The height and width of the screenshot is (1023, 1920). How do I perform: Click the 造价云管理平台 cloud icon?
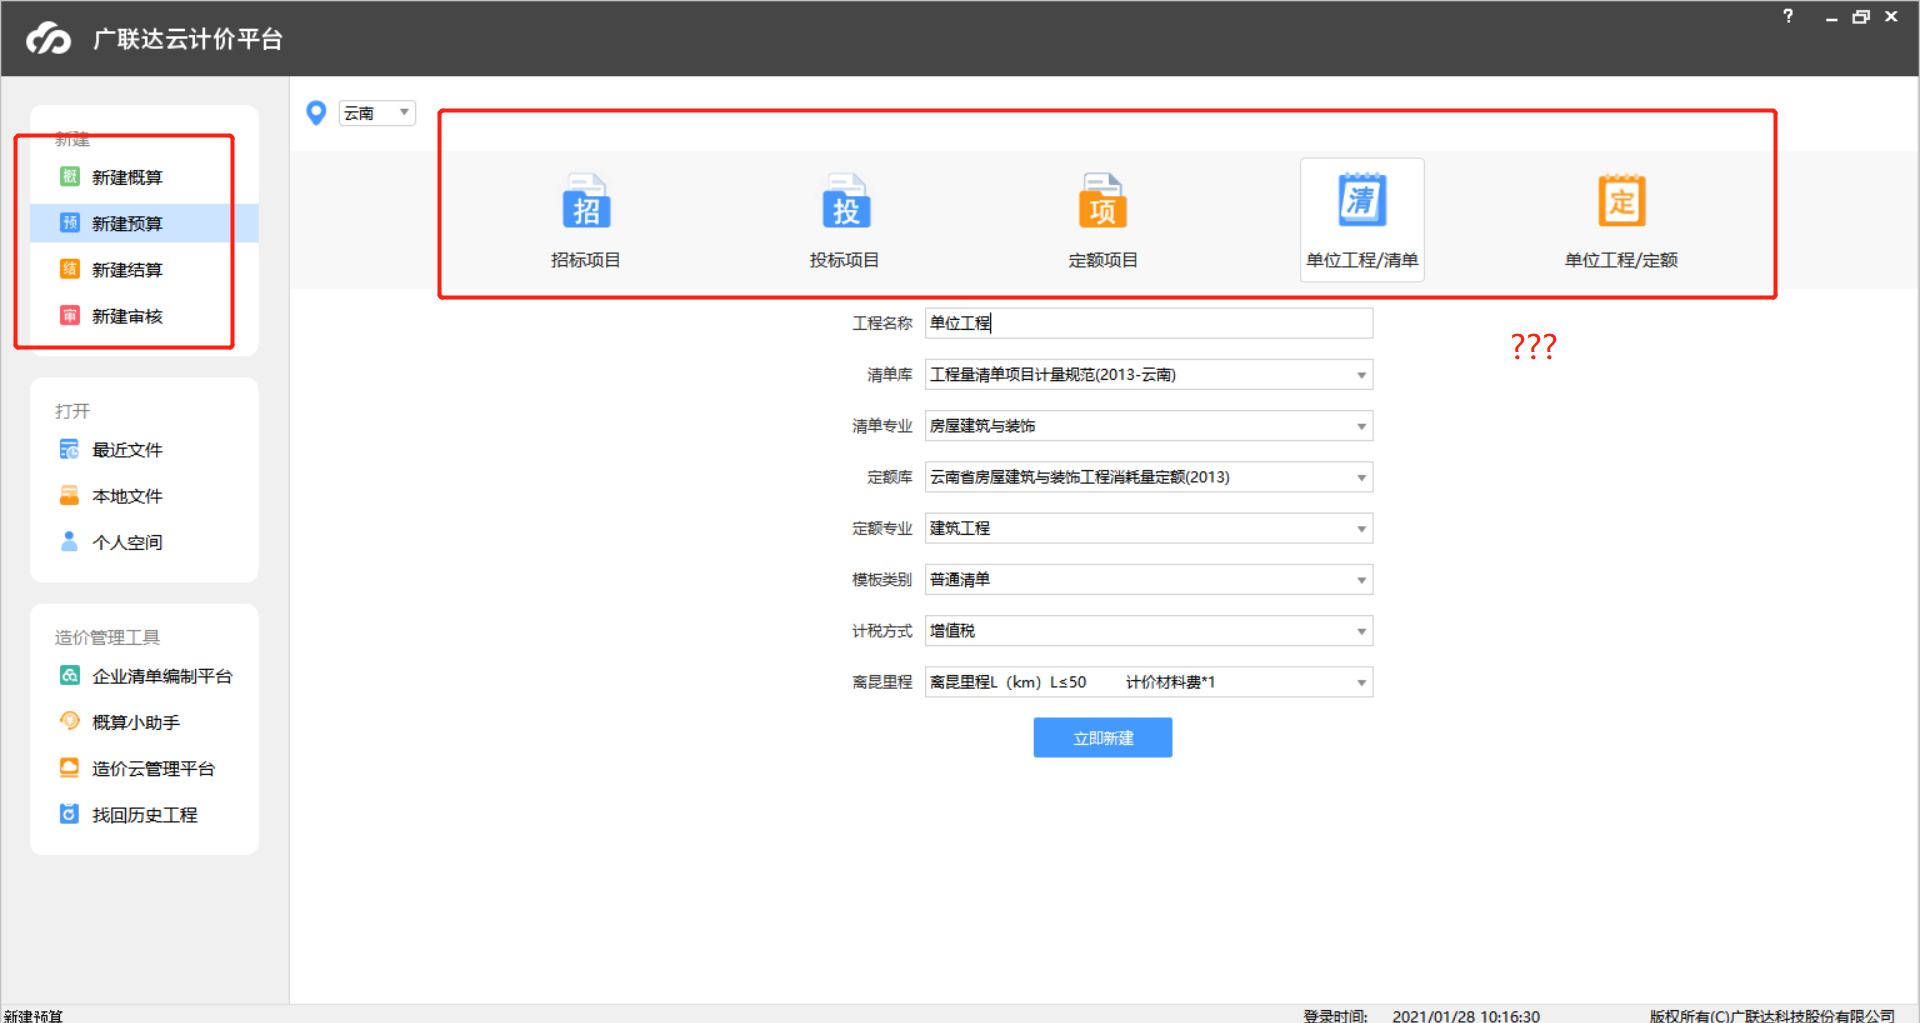click(x=69, y=767)
